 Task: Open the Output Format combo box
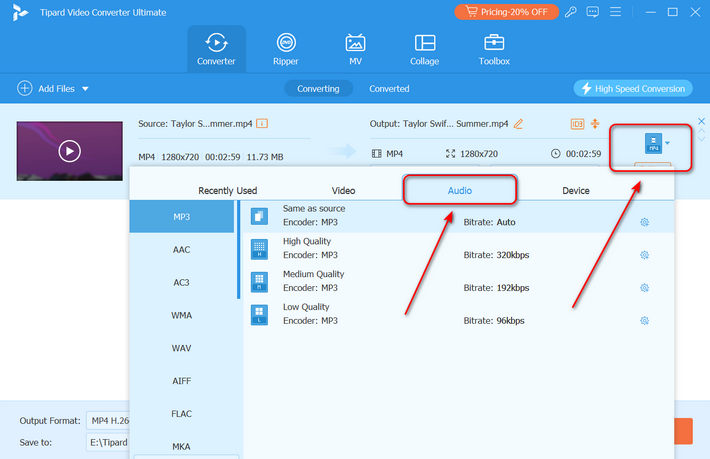click(108, 420)
